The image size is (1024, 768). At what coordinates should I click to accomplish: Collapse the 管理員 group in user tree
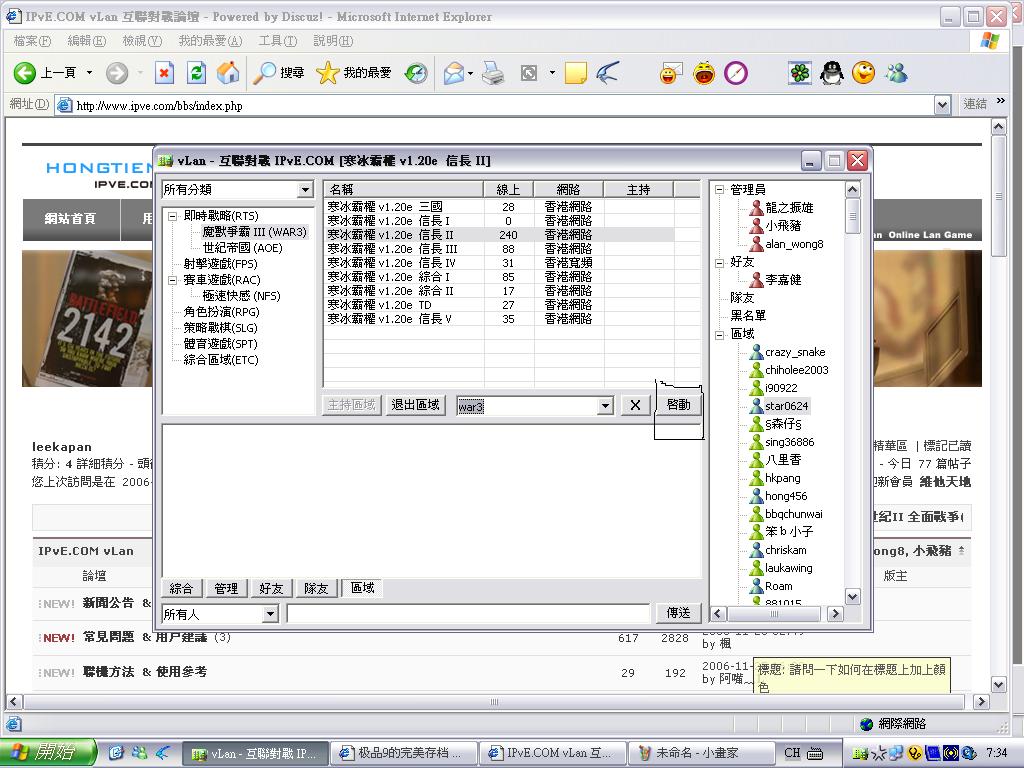(720, 190)
